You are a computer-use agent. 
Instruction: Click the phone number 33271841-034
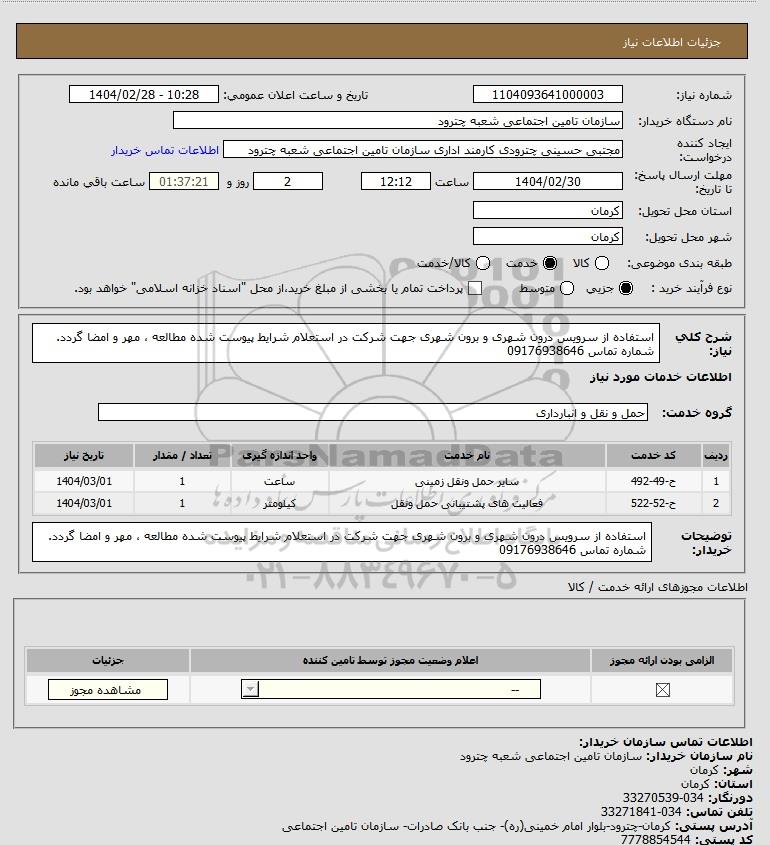pos(641,812)
